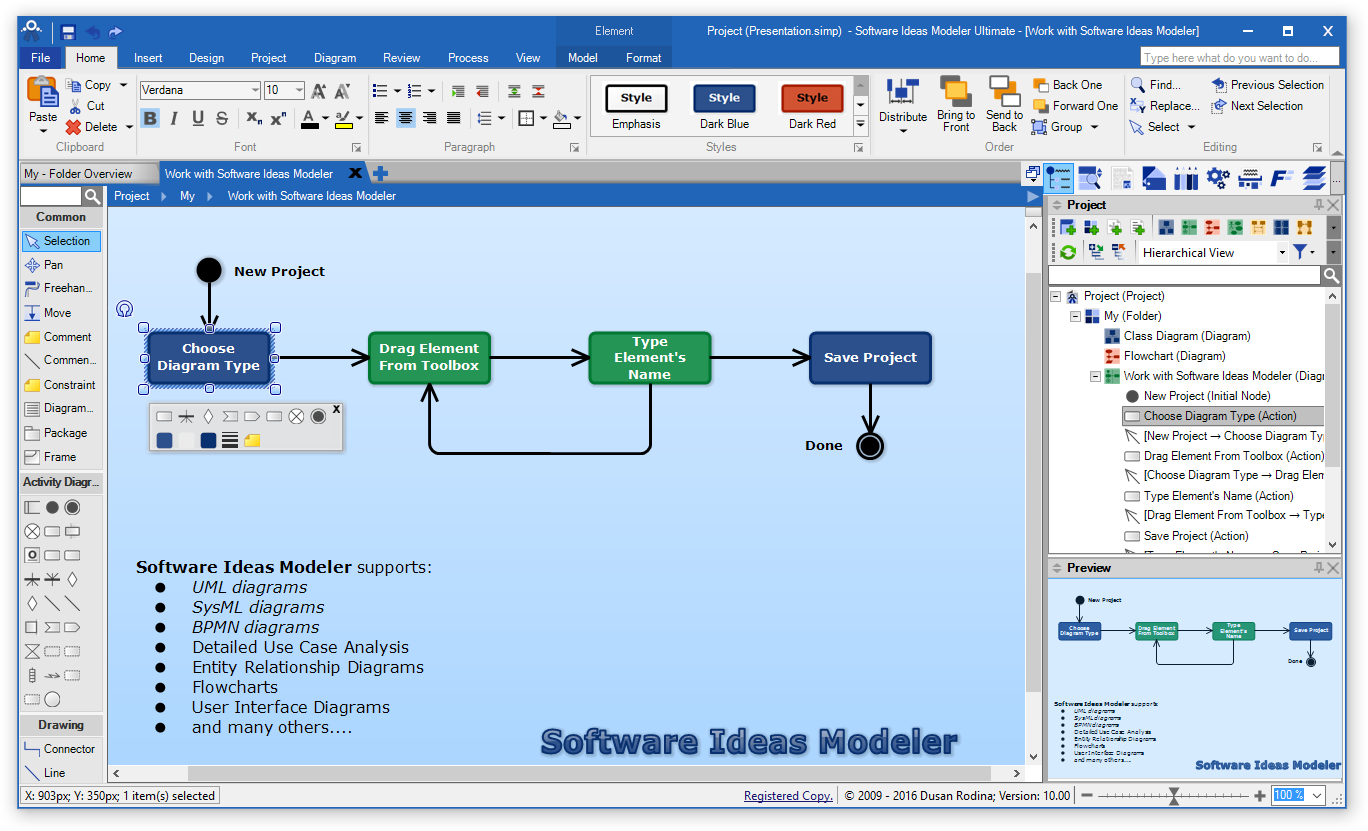Viewport: 1368px width, 831px height.
Task: Bring selected element to front
Action: (956, 104)
